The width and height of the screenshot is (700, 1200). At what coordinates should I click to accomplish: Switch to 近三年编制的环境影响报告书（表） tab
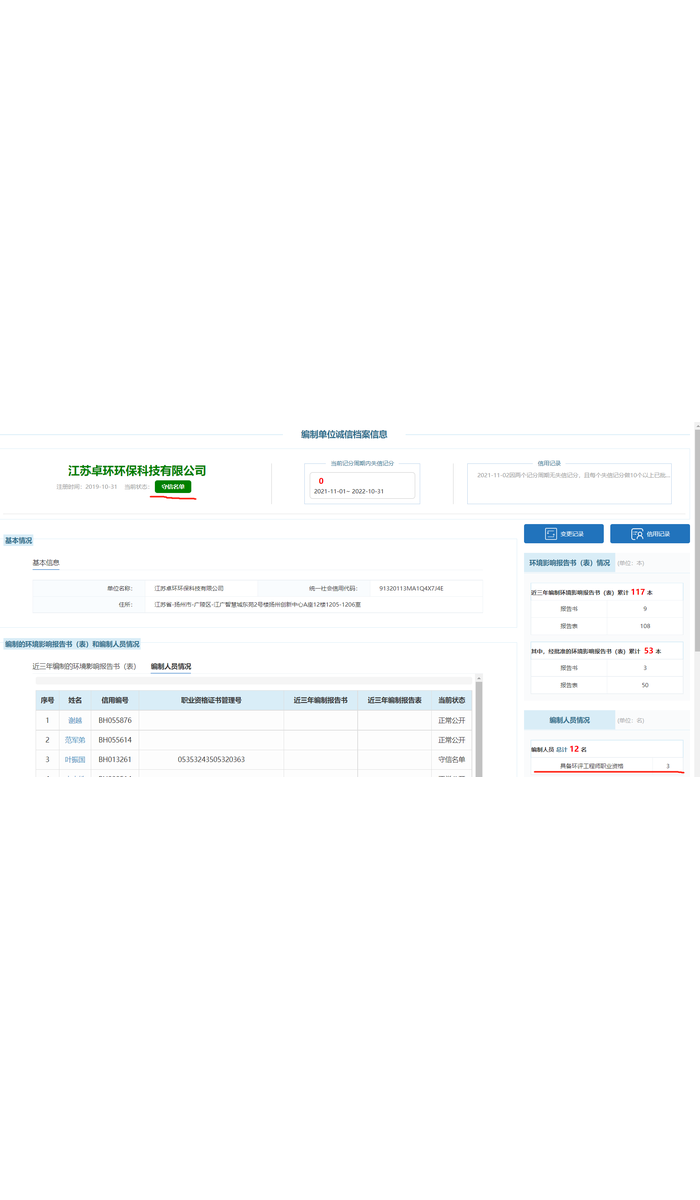(x=84, y=666)
